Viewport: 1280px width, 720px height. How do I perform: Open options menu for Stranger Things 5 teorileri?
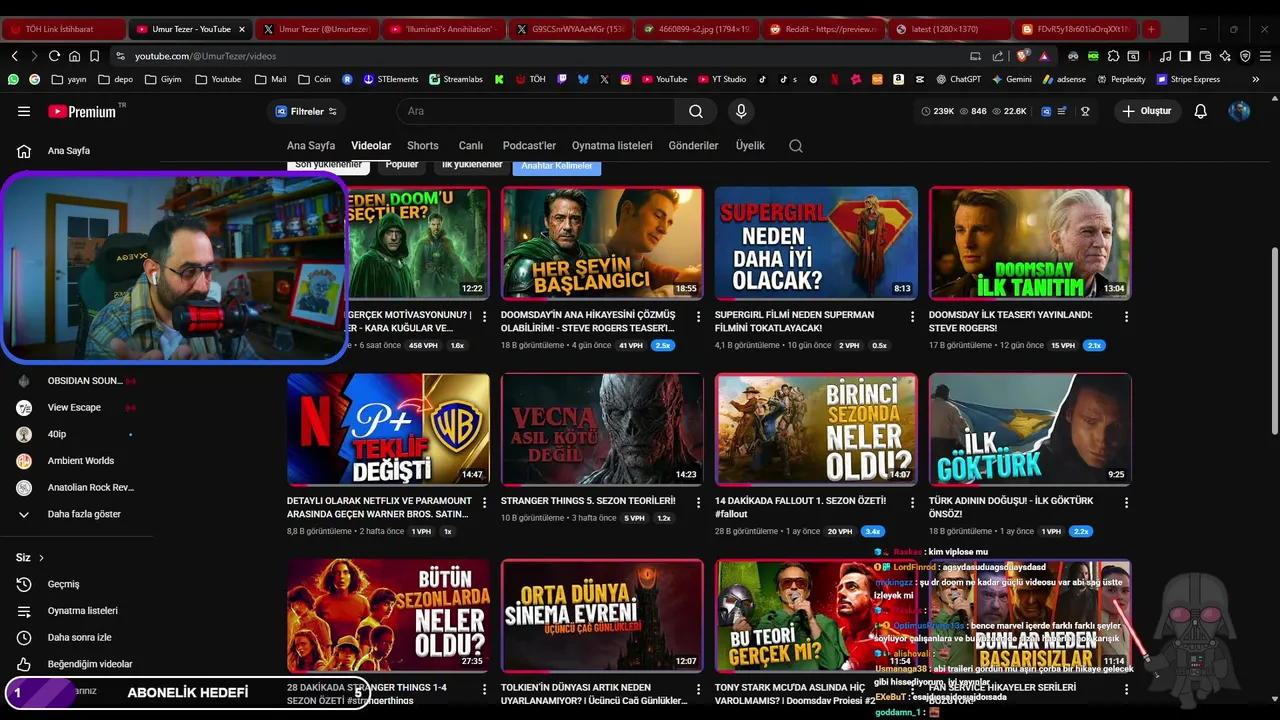click(698, 503)
